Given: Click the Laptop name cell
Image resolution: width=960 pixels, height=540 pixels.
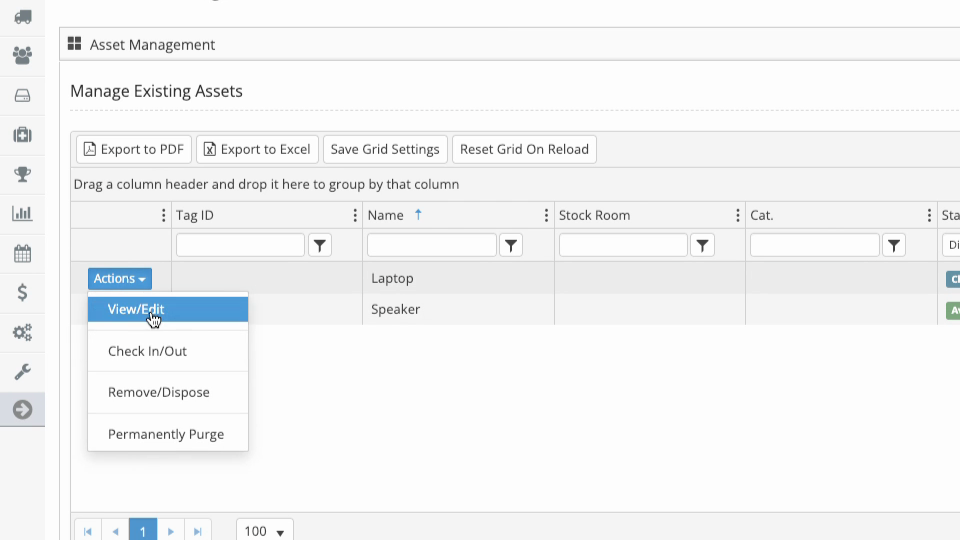Looking at the screenshot, I should point(458,278).
